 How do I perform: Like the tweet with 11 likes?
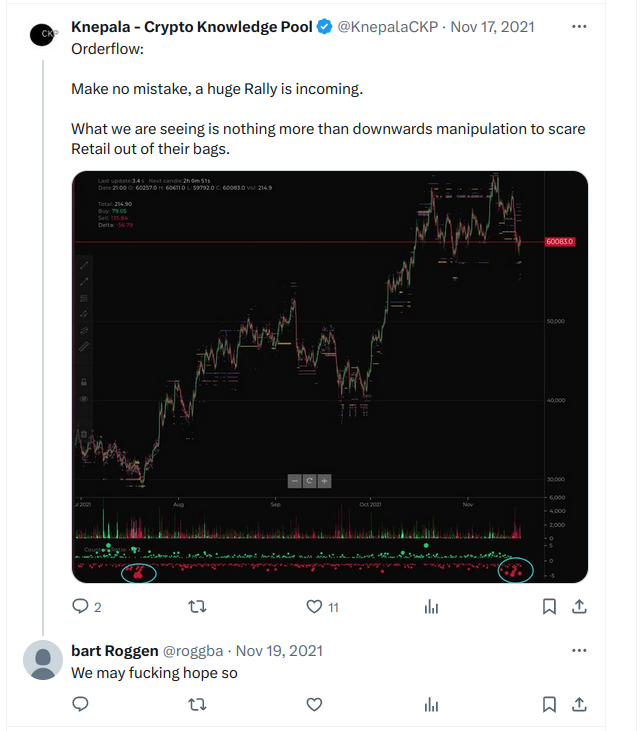pos(314,607)
